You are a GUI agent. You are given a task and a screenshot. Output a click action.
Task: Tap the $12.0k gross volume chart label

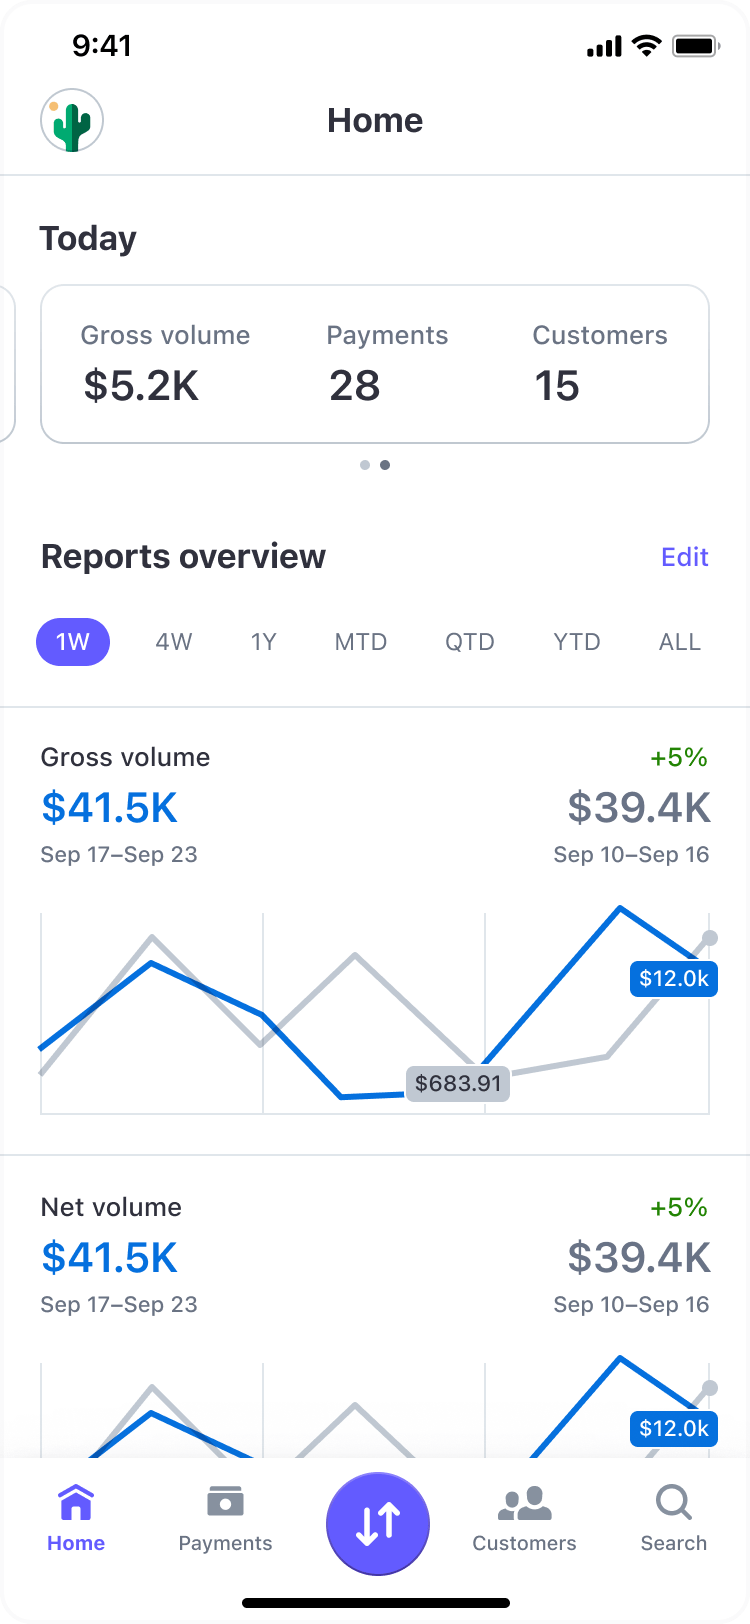coord(673,978)
